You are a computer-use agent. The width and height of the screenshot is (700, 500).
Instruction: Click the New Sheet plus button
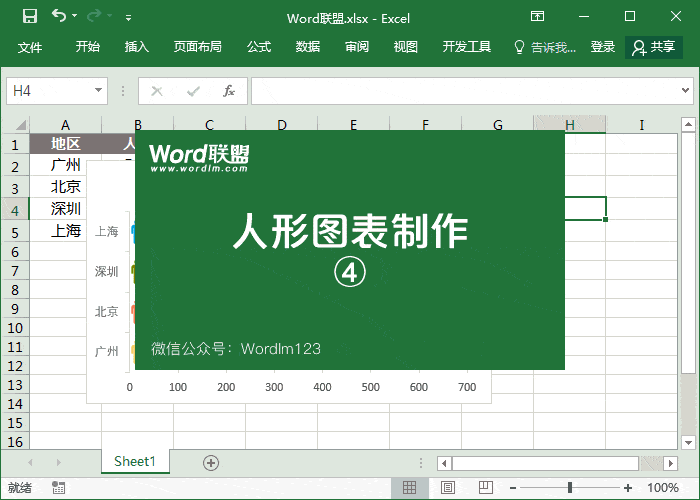pyautogui.click(x=211, y=463)
